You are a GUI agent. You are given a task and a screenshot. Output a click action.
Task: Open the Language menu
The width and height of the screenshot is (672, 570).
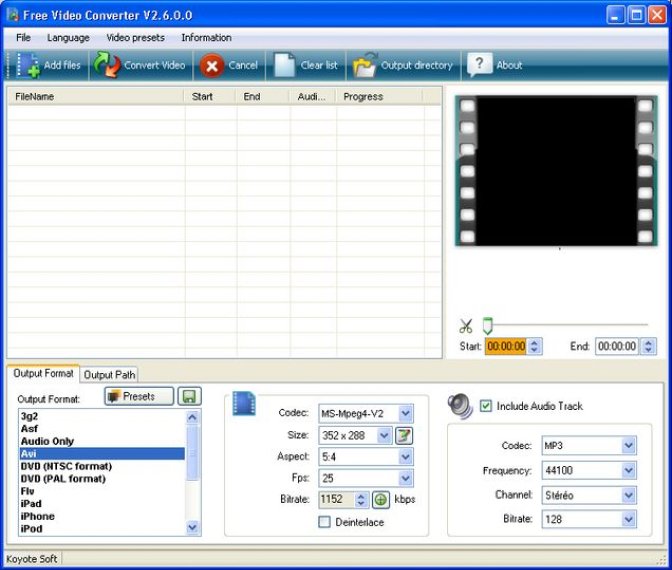[68, 38]
